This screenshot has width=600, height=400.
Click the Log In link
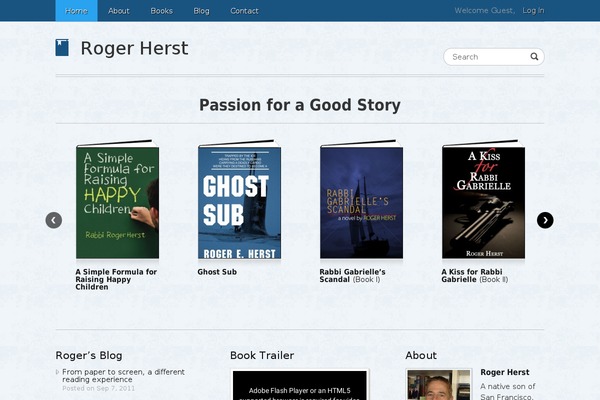pos(533,11)
